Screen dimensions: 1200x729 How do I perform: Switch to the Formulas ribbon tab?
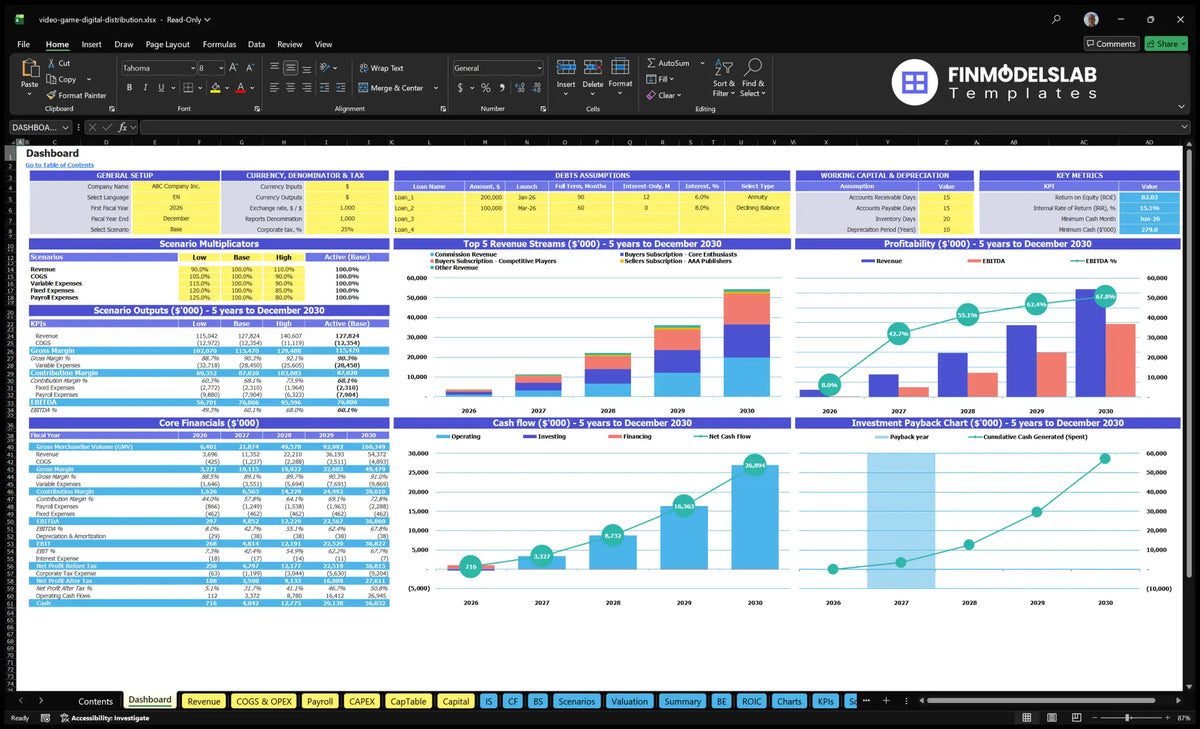[x=219, y=44]
